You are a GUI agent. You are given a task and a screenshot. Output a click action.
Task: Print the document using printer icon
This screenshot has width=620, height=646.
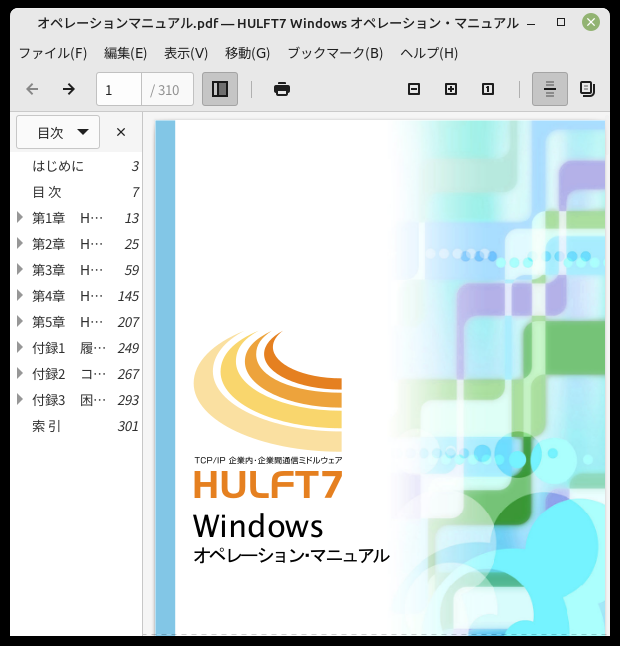[282, 89]
